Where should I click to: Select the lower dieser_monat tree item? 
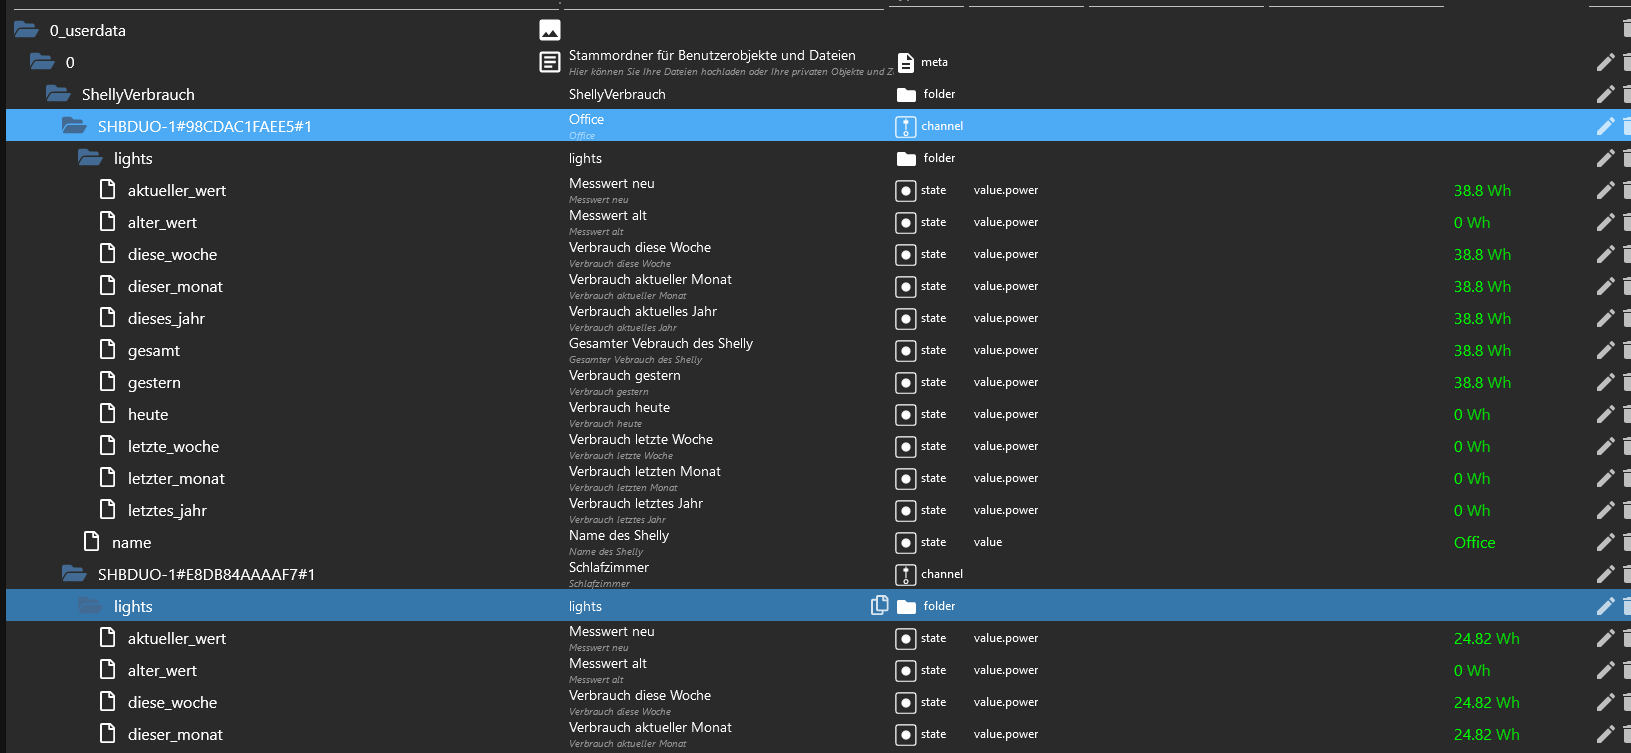[x=175, y=734]
